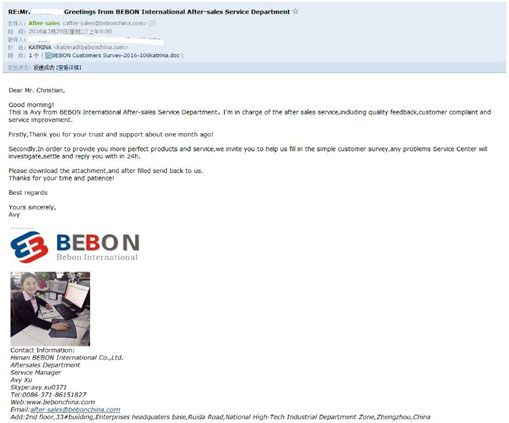Open the contact card icon beside sender address

152,23
